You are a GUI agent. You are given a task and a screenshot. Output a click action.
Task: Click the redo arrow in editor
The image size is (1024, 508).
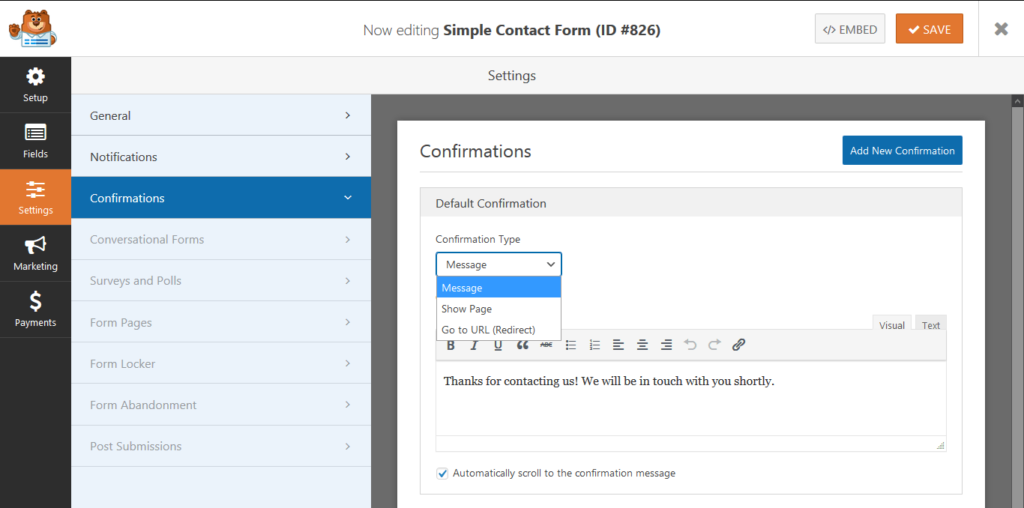pos(714,345)
